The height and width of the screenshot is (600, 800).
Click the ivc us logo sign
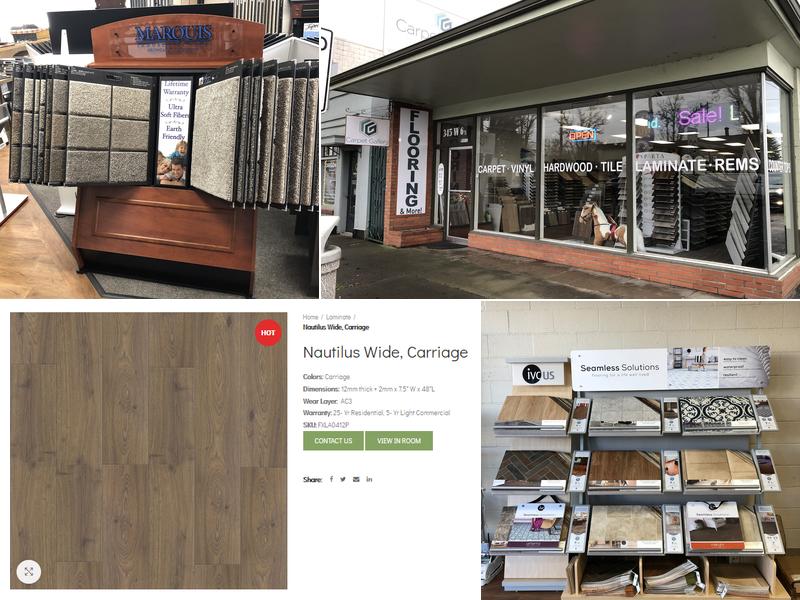(x=539, y=374)
